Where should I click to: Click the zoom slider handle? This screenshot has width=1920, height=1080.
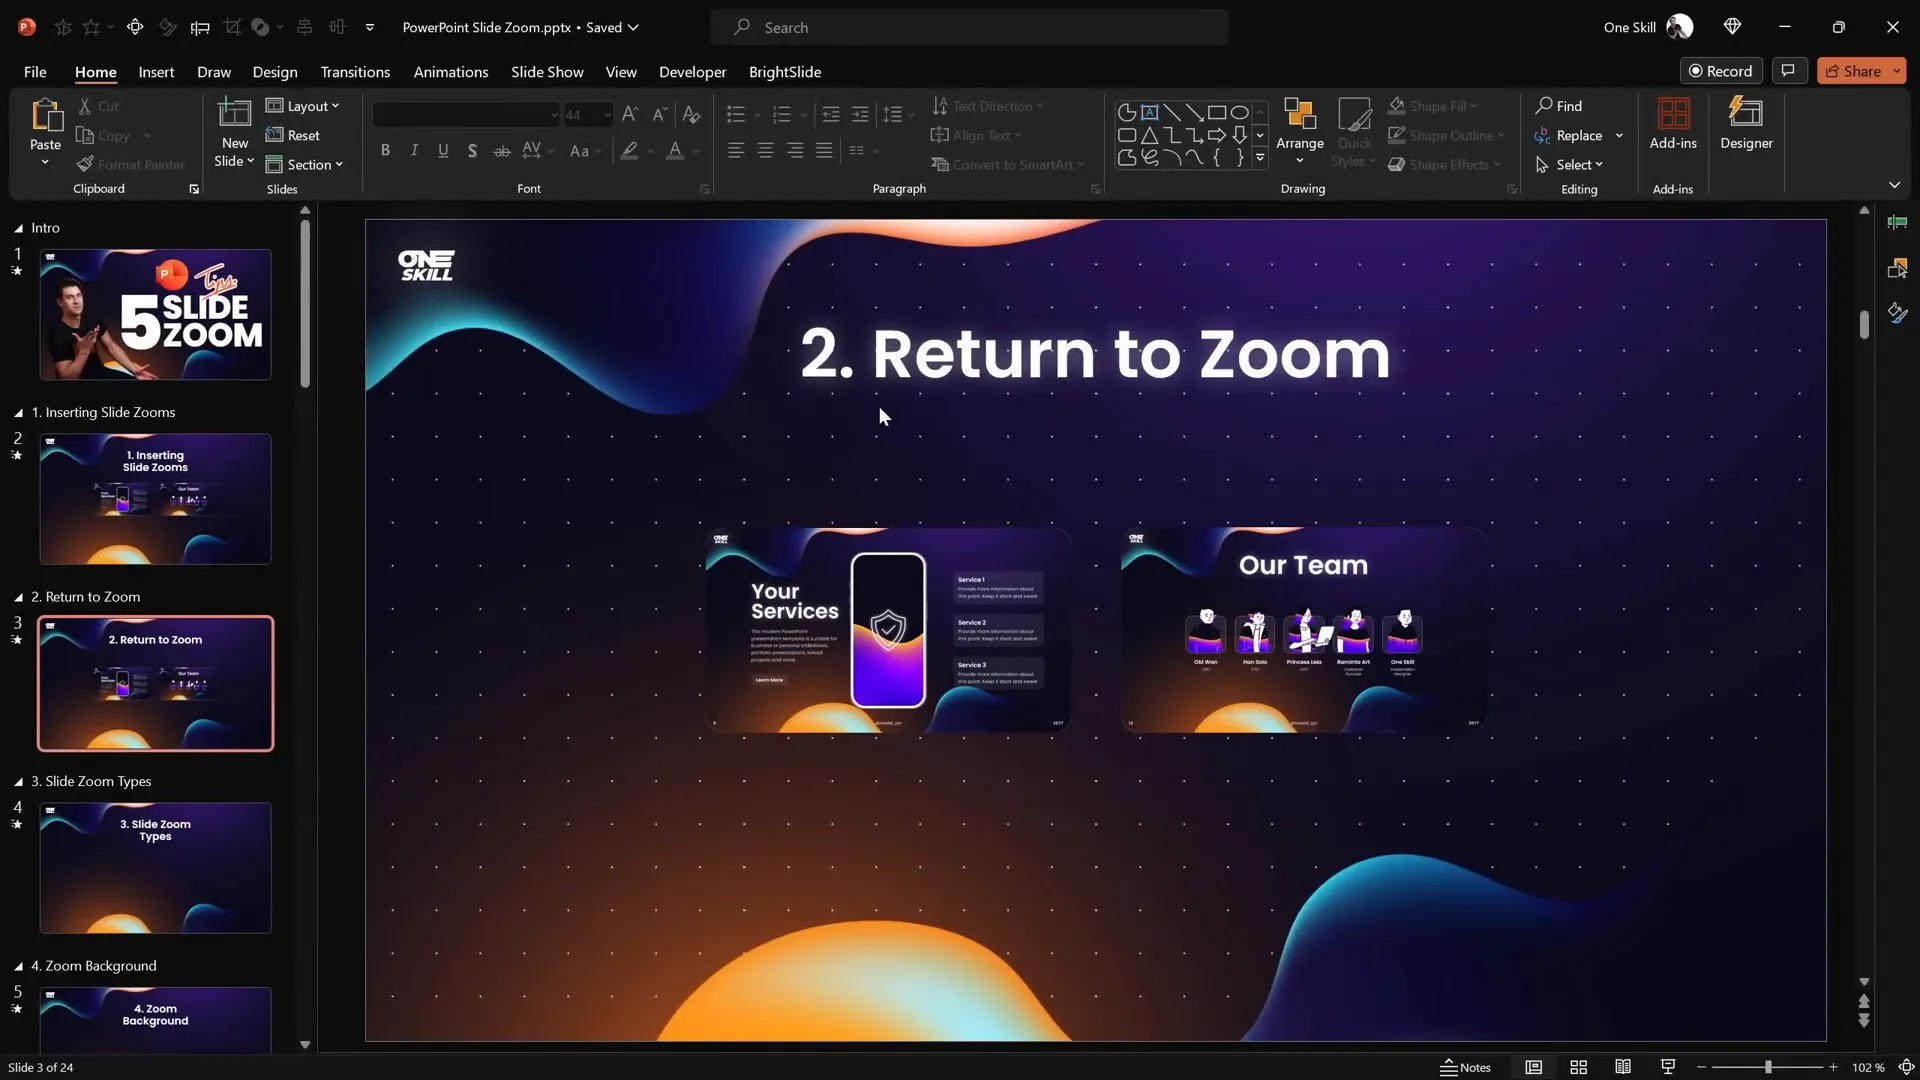click(1768, 1067)
